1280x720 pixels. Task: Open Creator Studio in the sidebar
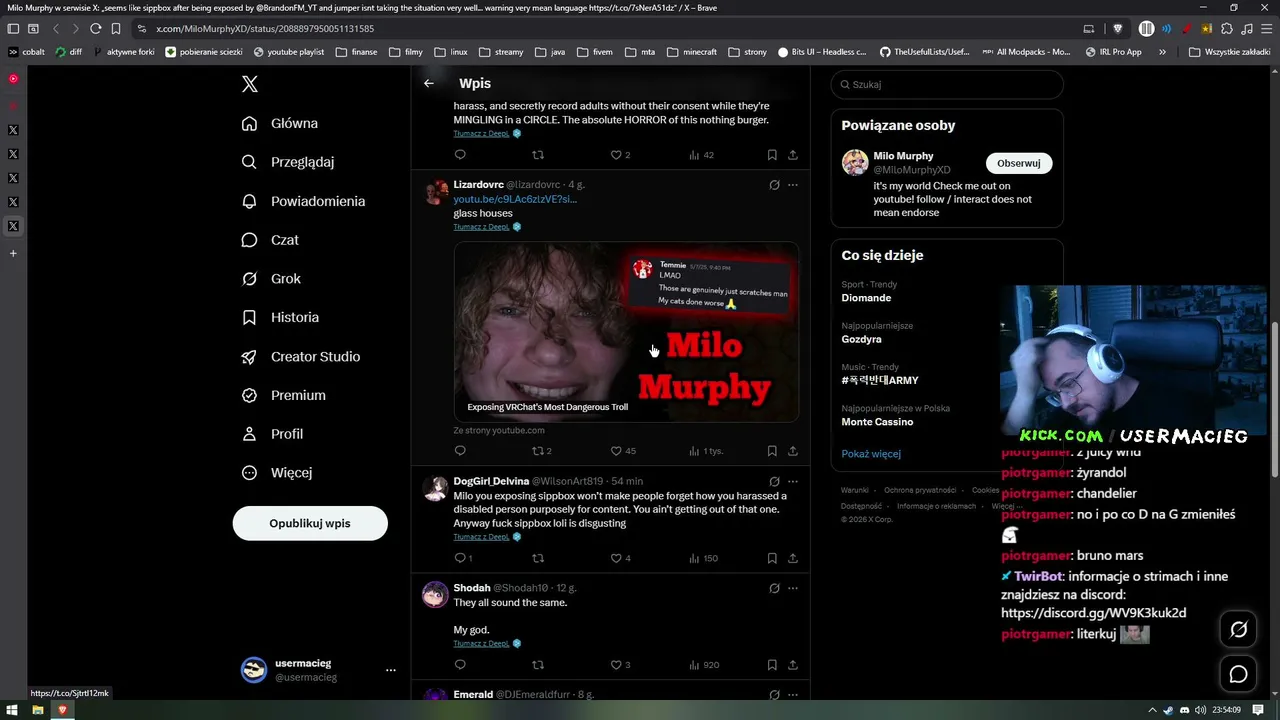pos(301,356)
